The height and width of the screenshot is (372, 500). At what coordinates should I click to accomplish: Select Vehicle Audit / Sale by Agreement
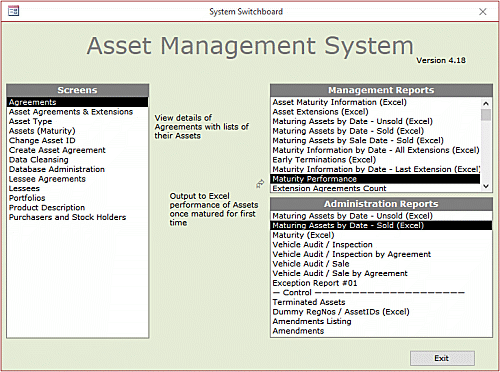381,274
